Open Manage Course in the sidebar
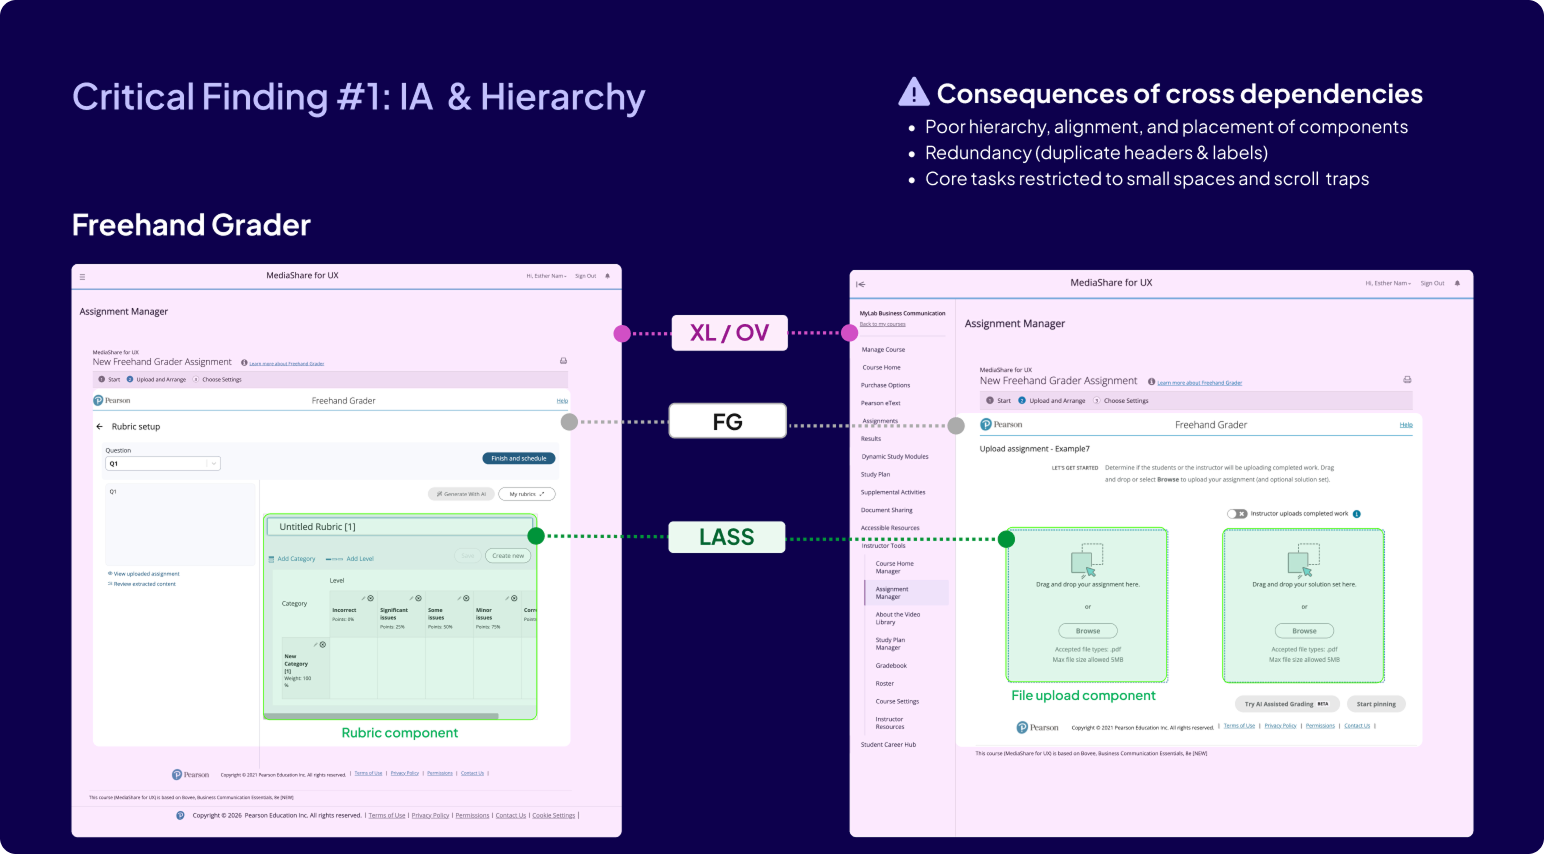This screenshot has width=1544, height=854. pyautogui.click(x=883, y=350)
